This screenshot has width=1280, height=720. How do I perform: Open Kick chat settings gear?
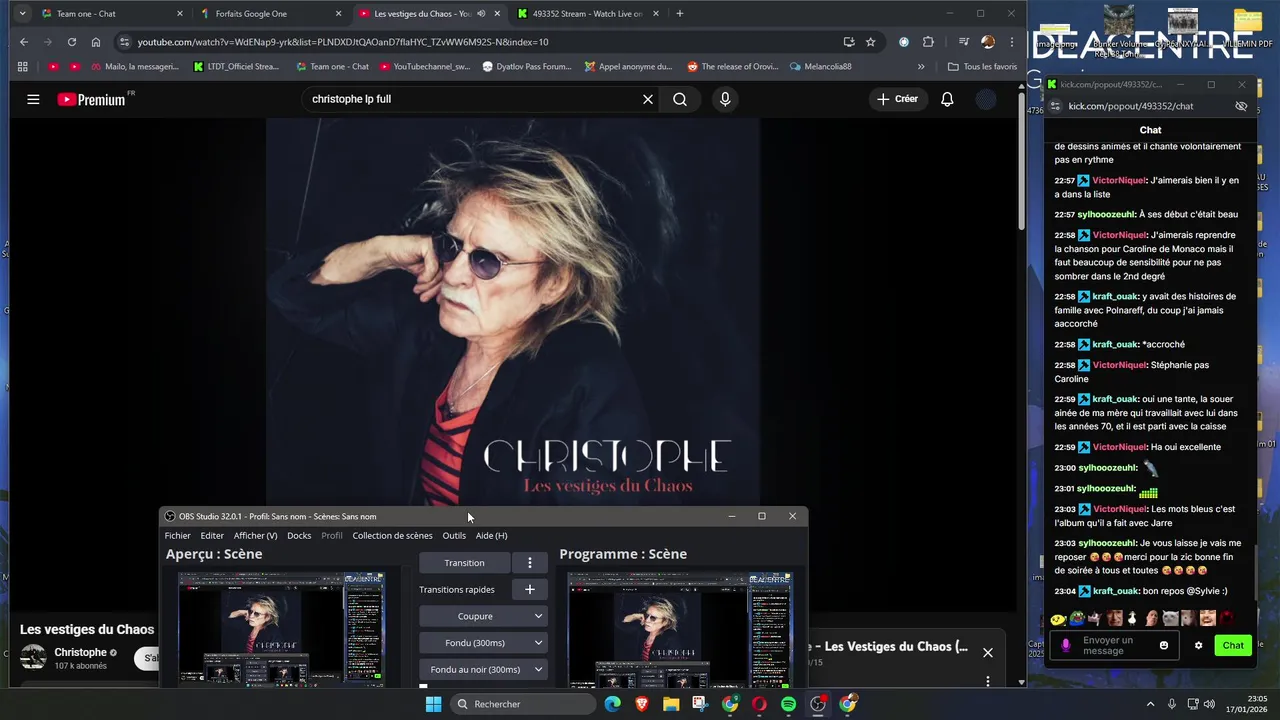[x=1198, y=645]
